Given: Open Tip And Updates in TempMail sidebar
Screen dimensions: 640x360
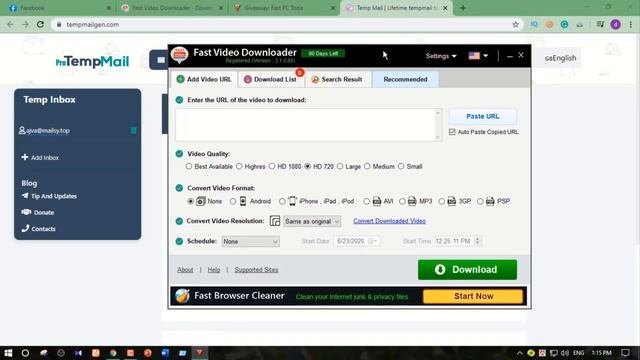Looking at the screenshot, I should point(49,196).
